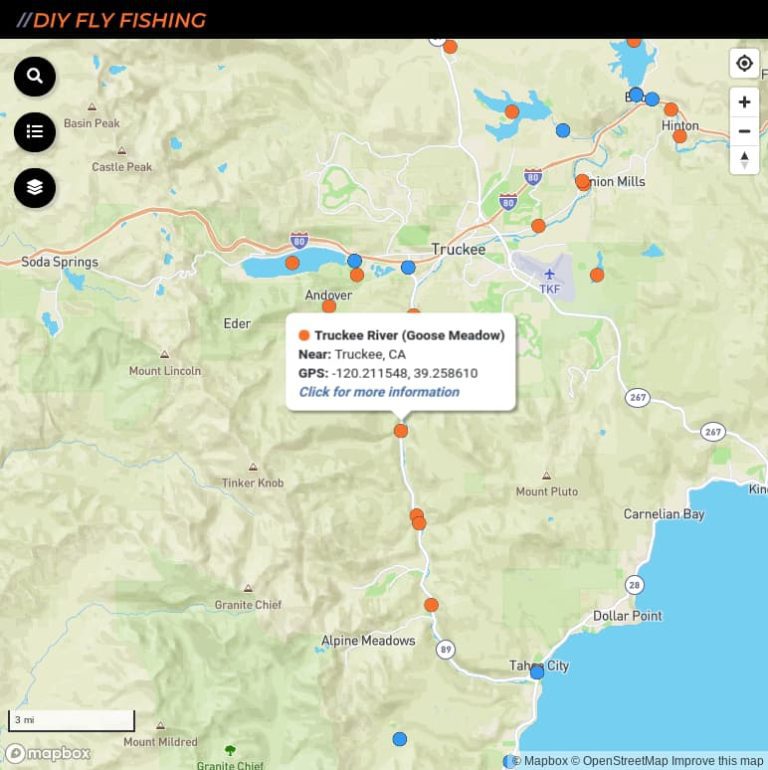Viewport: 768px width, 770px height.
Task: Reset map bearing with compass icon
Action: click(x=744, y=159)
